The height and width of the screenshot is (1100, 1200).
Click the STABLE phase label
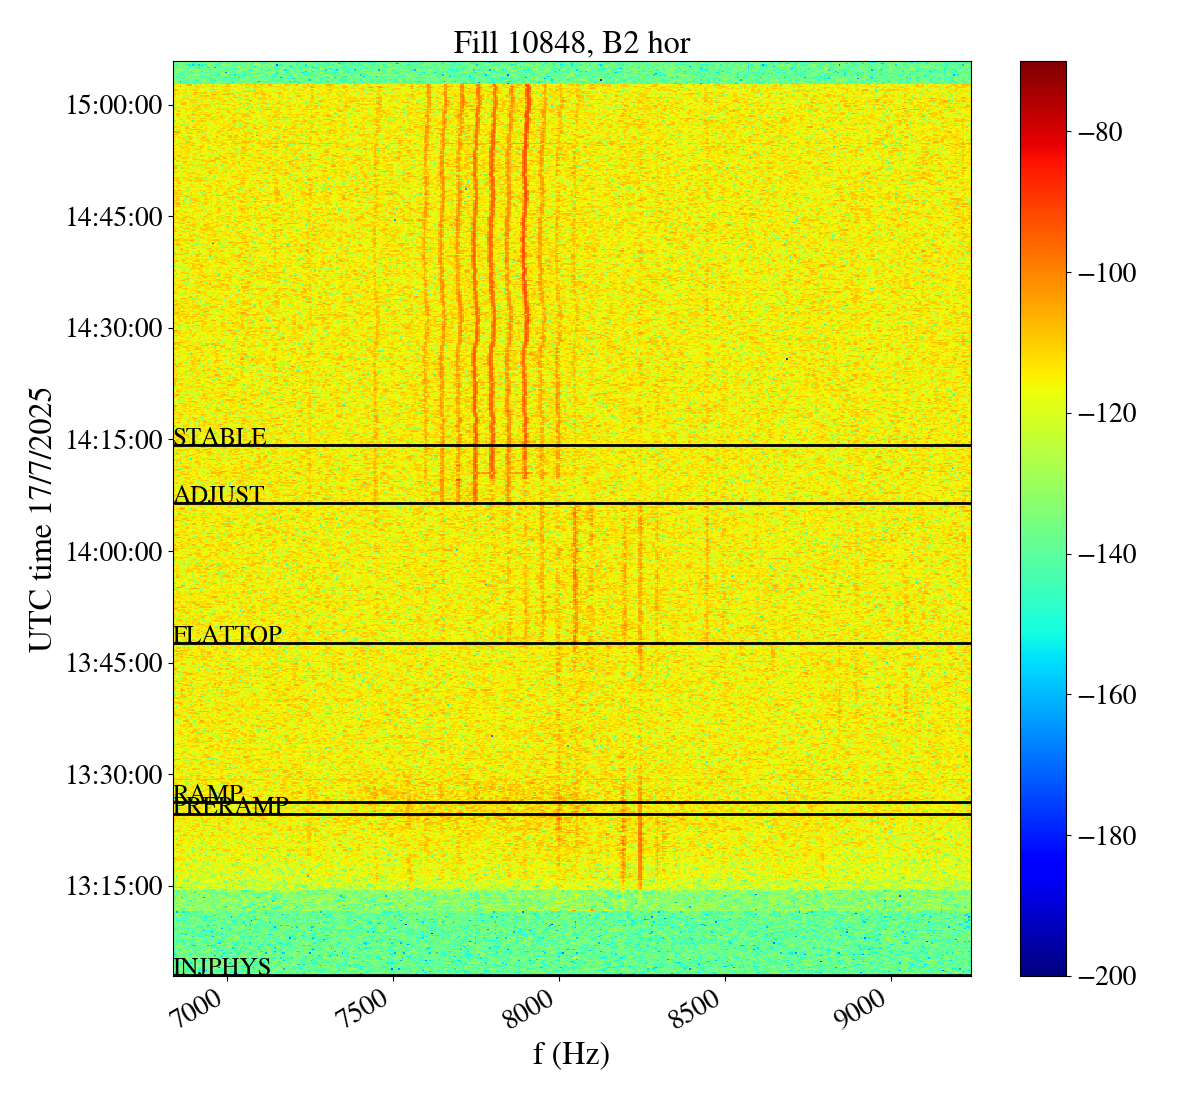tap(220, 437)
